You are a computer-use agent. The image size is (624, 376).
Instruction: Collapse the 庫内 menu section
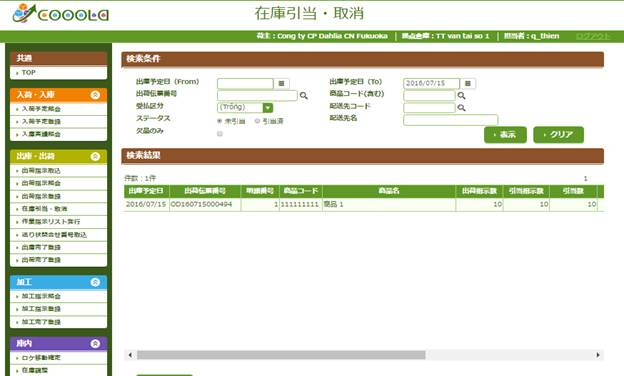pos(95,343)
